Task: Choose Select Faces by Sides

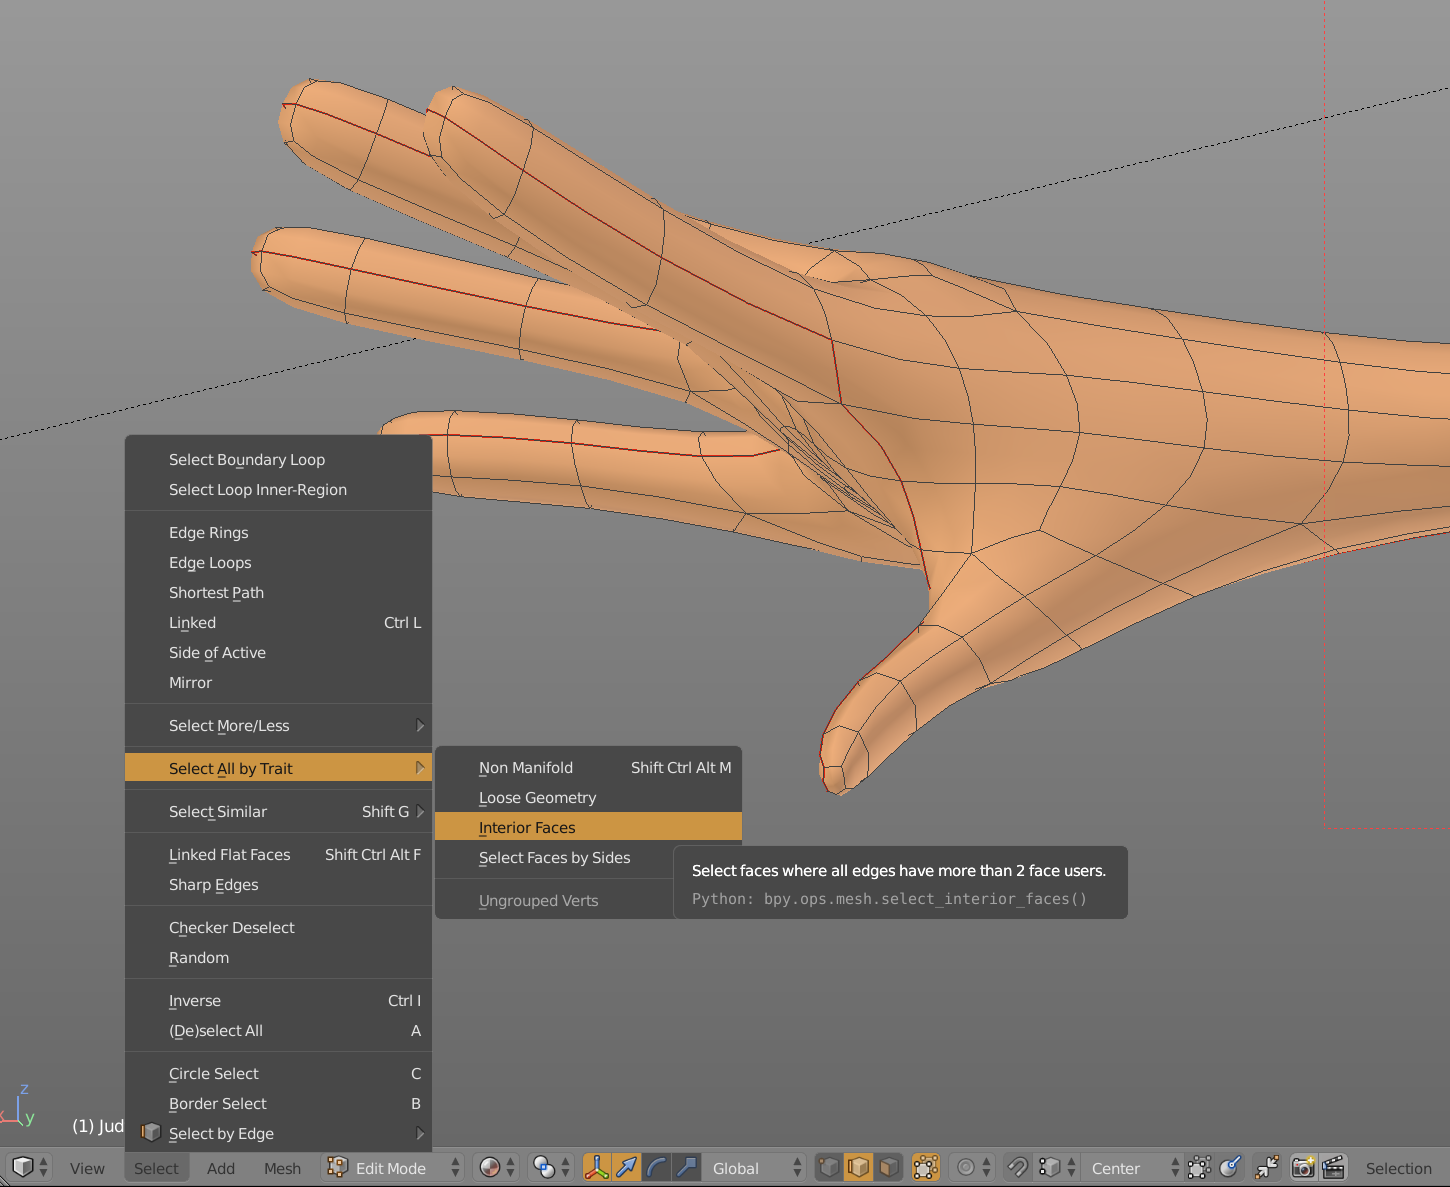Action: pos(555,857)
